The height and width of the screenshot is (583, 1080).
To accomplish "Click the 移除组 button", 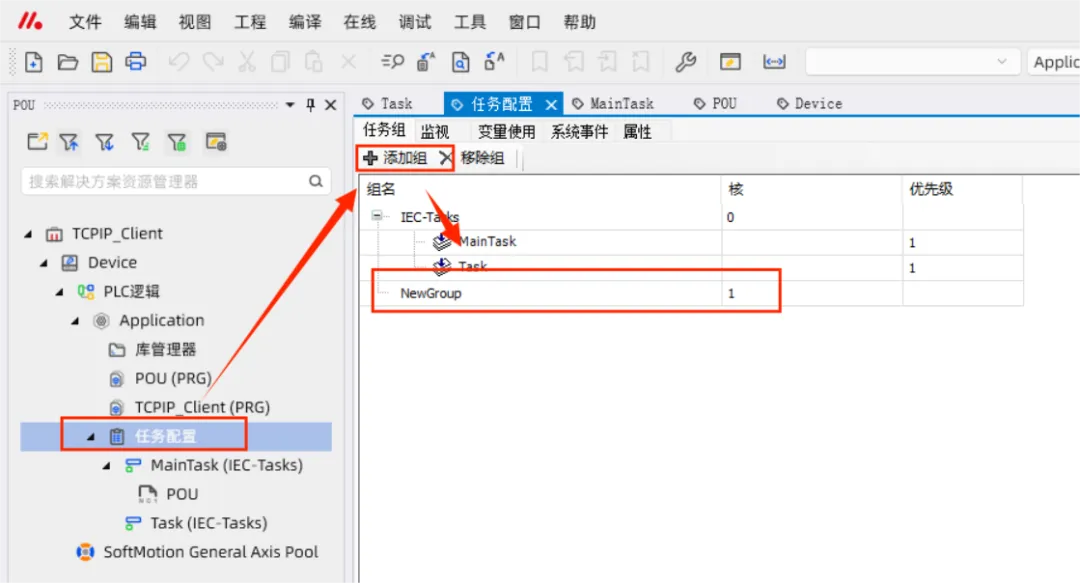I will pyautogui.click(x=473, y=158).
